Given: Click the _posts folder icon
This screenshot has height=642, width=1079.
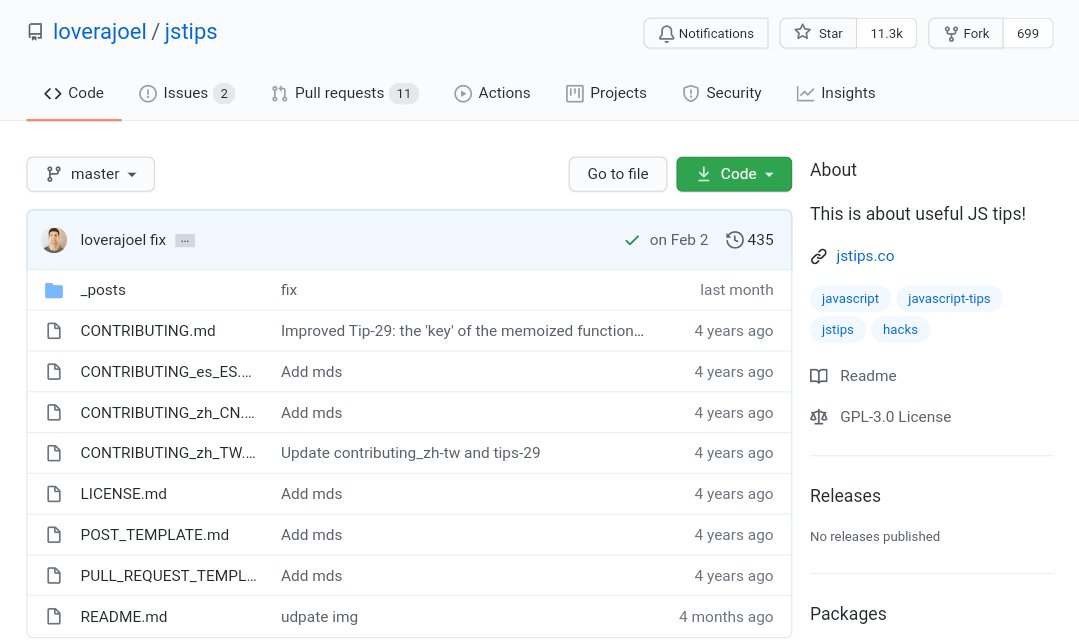Looking at the screenshot, I should 54,290.
